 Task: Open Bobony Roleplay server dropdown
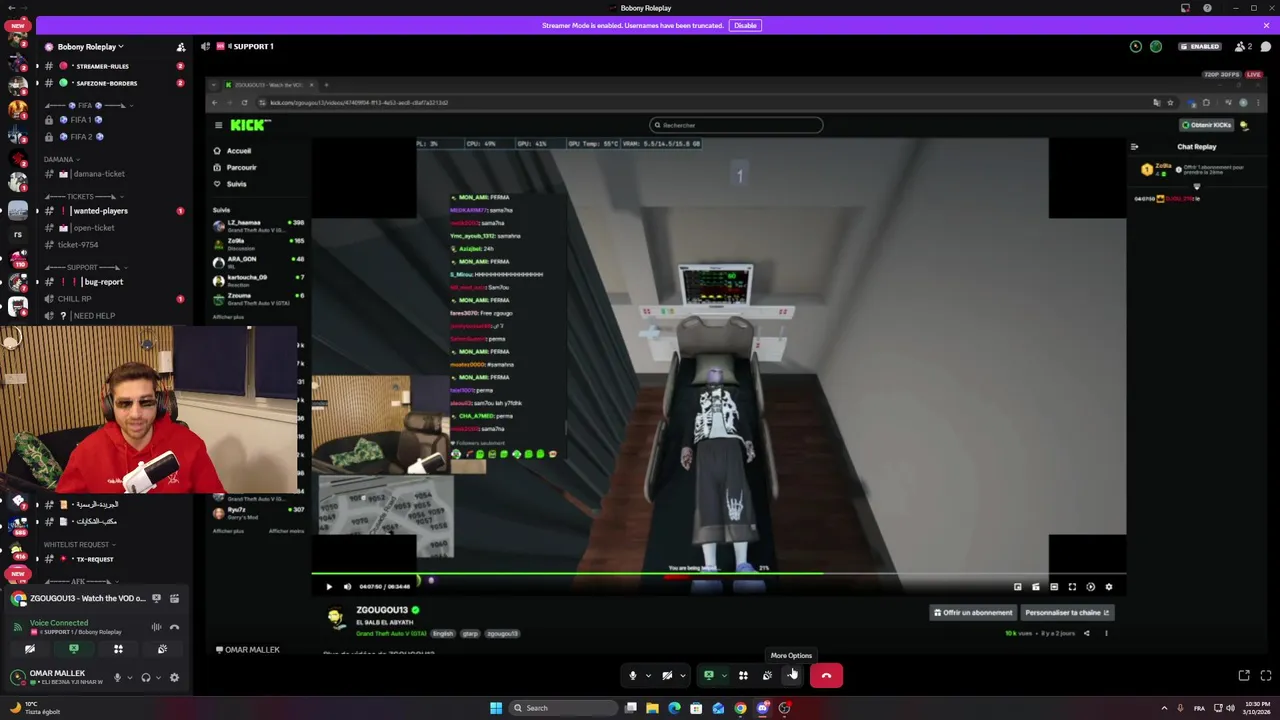(x=91, y=47)
